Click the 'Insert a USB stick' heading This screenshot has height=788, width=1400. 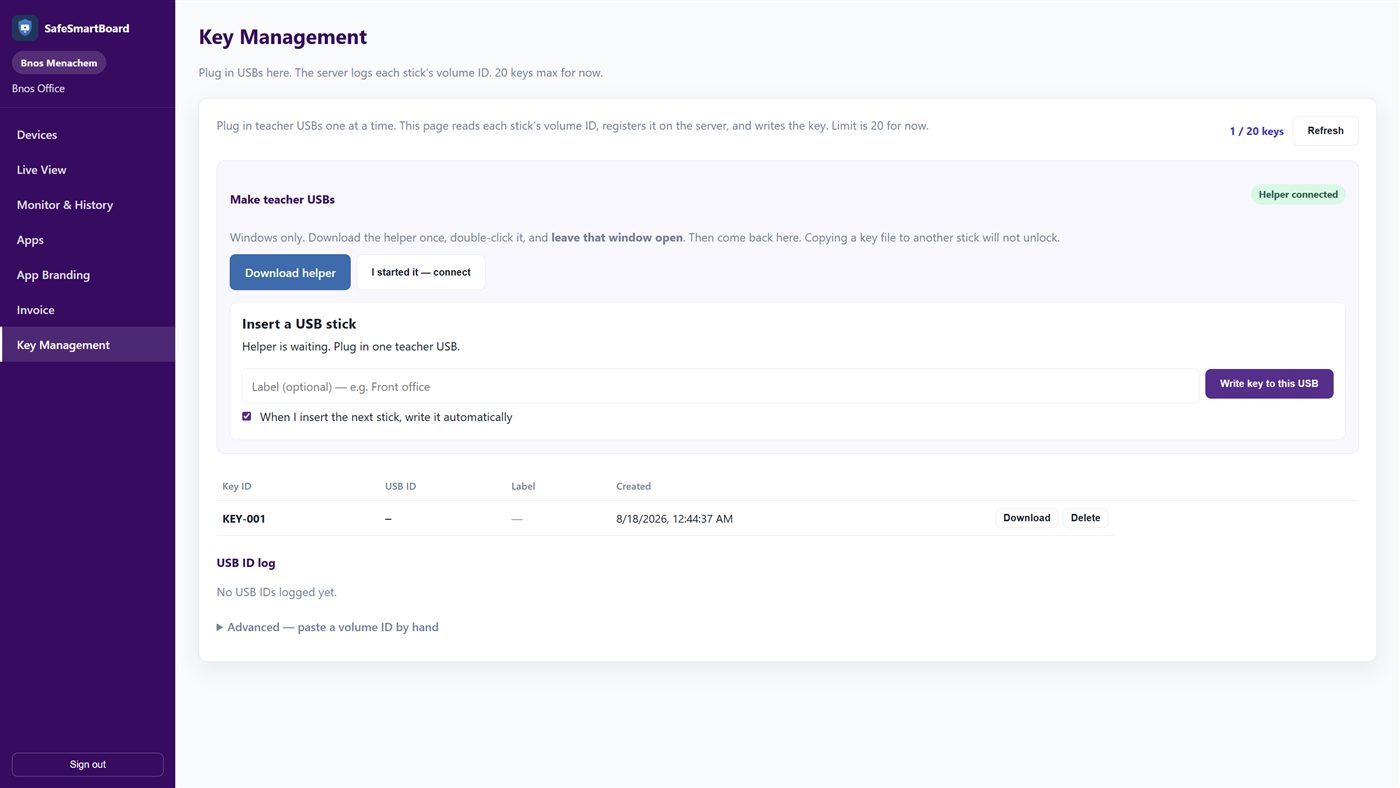pos(299,324)
